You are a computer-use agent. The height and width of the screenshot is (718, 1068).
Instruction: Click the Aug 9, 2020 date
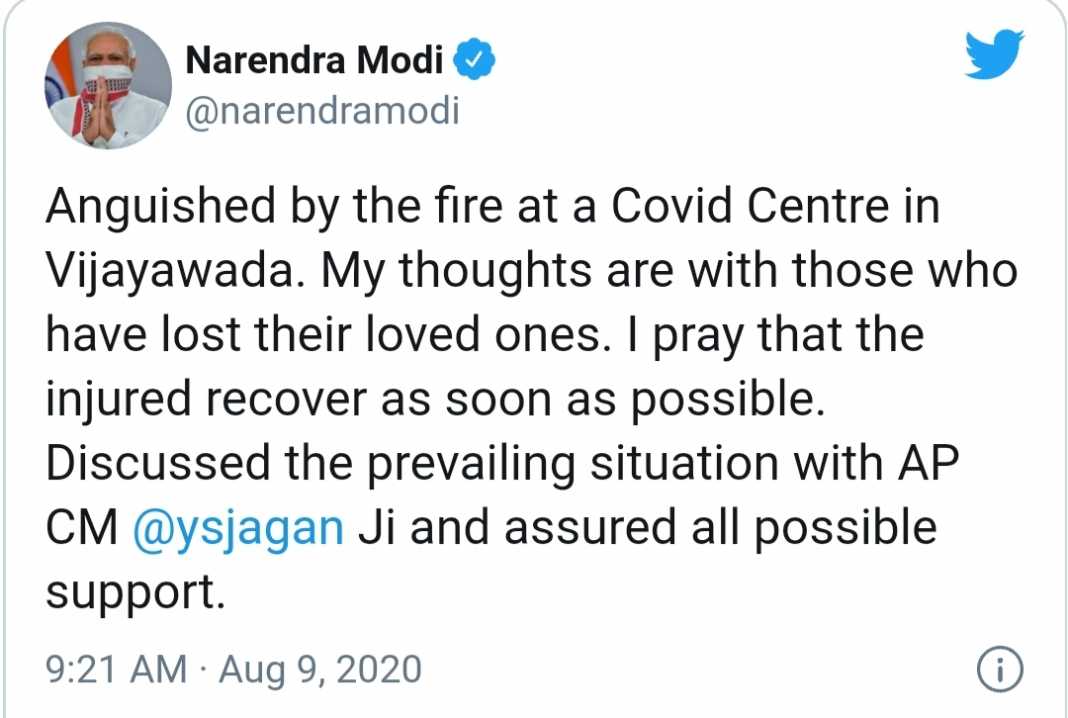click(x=320, y=670)
